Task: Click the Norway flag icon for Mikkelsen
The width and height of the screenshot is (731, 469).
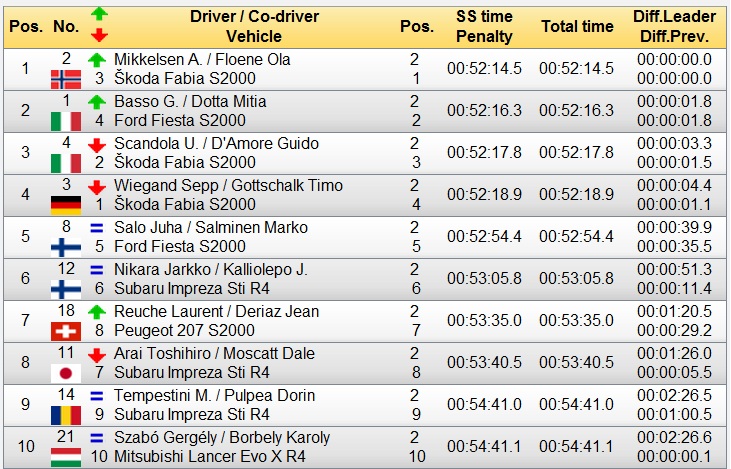Action: [66, 79]
